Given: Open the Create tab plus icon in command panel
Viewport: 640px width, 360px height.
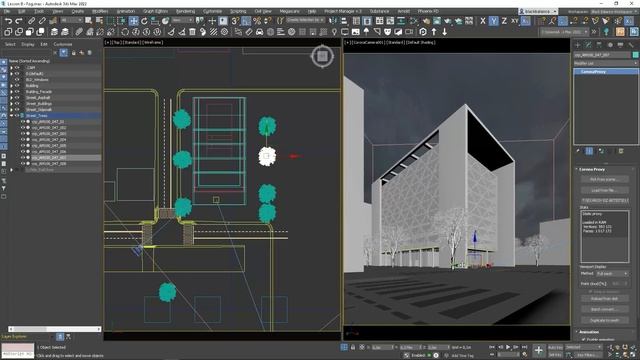Looking at the screenshot, I should pos(578,45).
